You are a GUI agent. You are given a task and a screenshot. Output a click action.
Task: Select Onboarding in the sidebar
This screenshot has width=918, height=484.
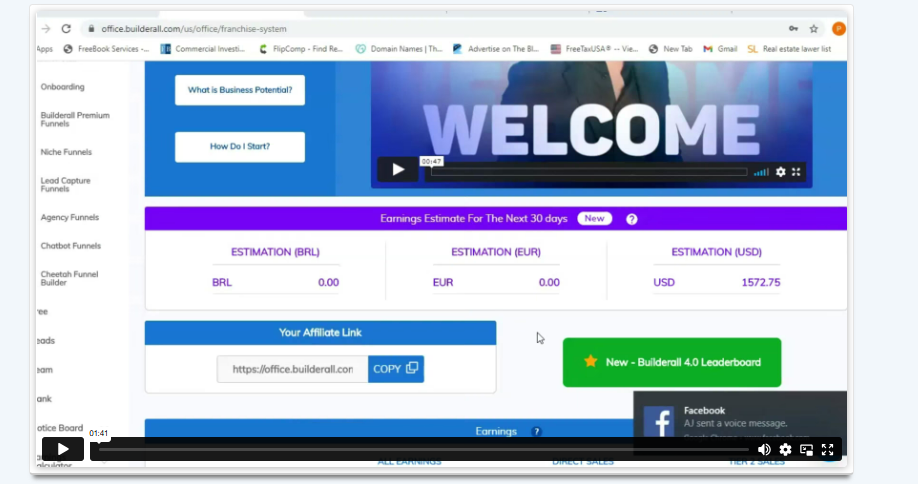tap(63, 87)
